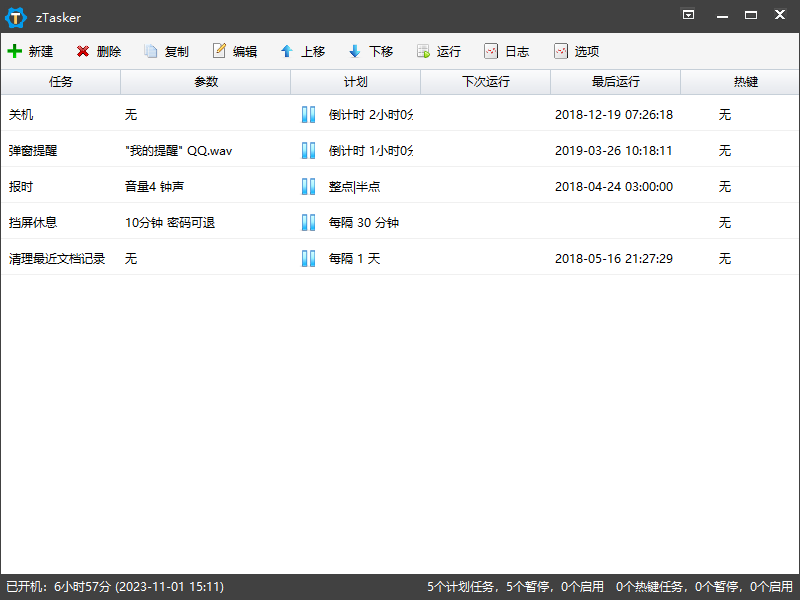Toggle pause icon for 关机 task
This screenshot has height=600, width=800.
tap(308, 115)
